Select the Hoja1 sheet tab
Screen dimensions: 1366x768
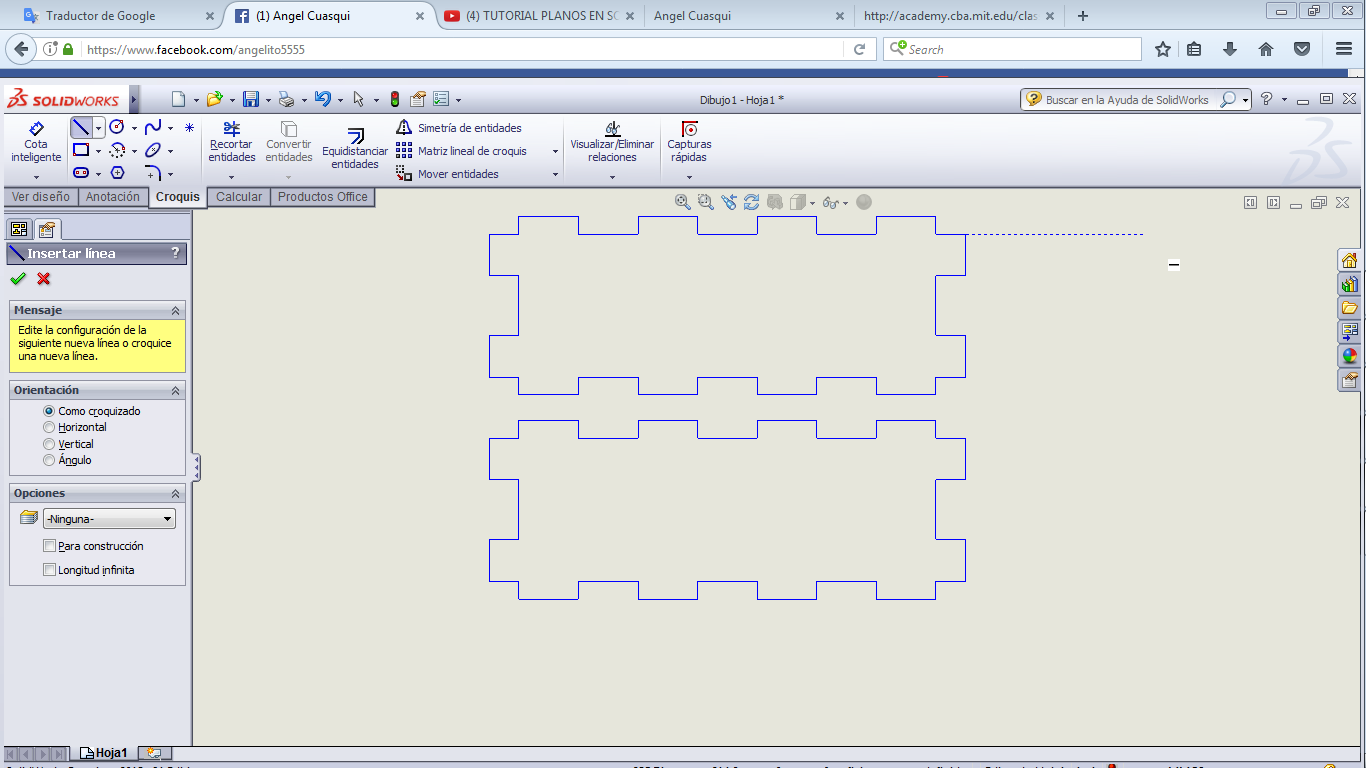click(x=104, y=753)
